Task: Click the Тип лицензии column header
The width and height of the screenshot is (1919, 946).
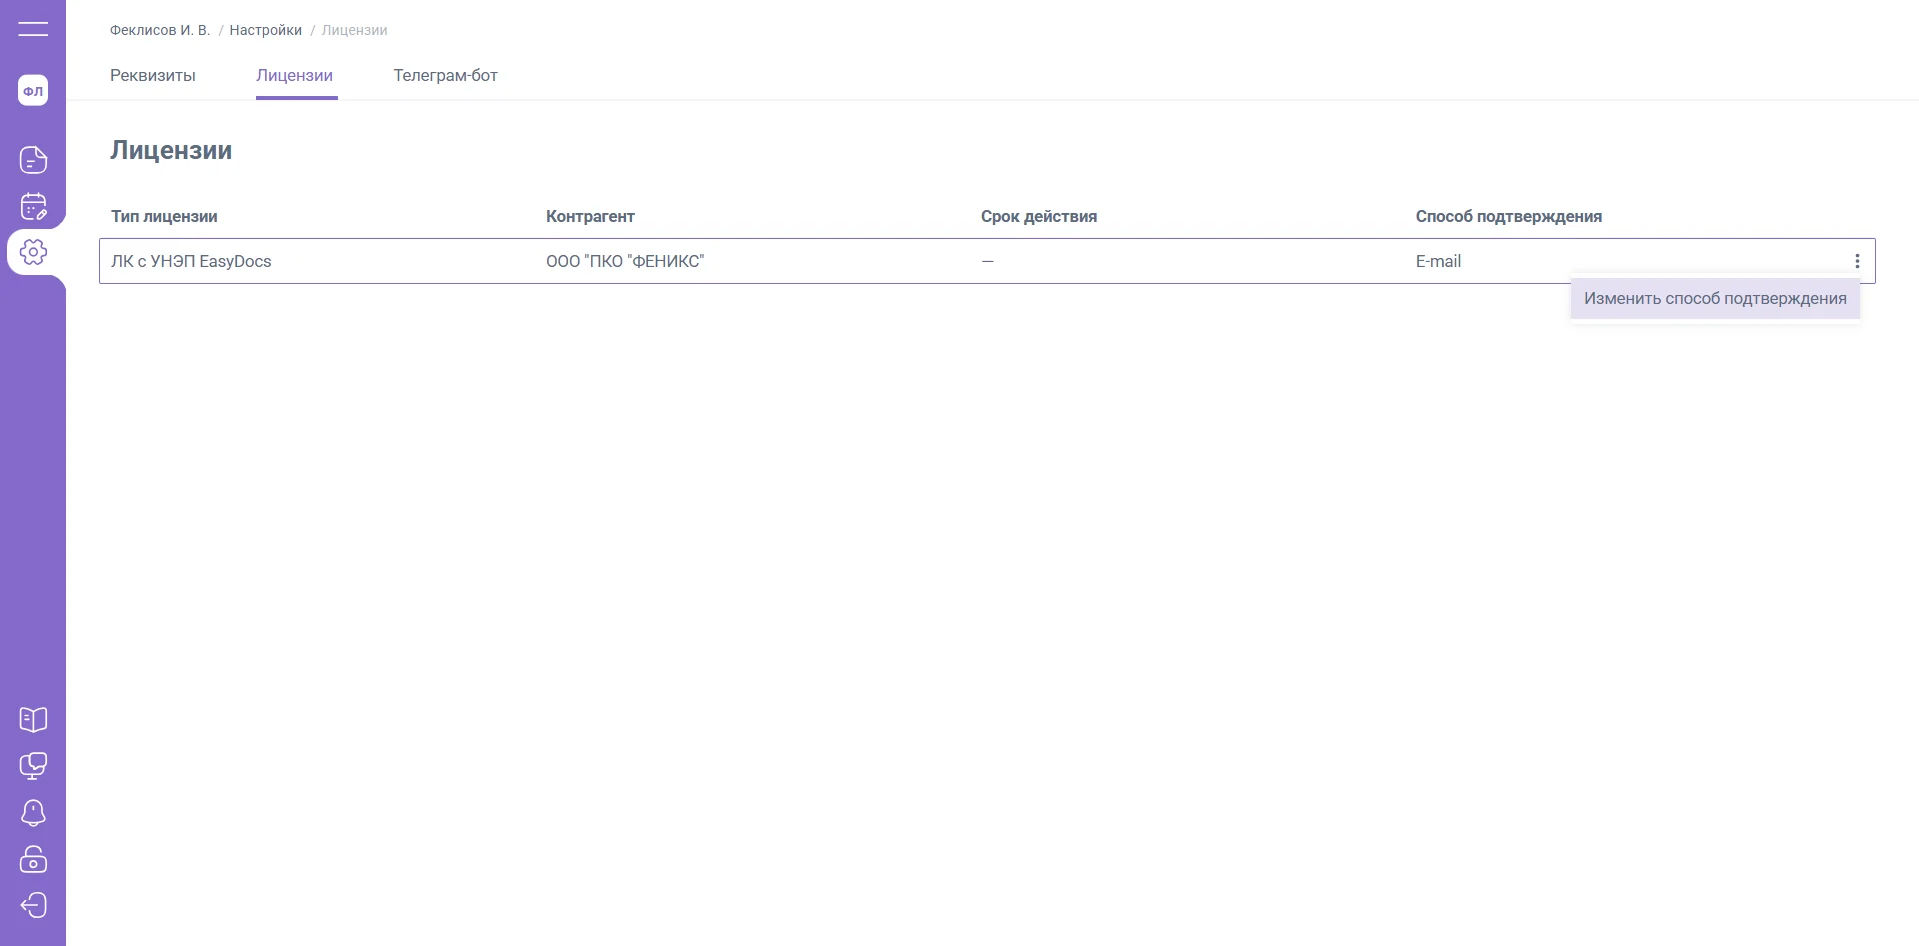Action: [x=164, y=217]
